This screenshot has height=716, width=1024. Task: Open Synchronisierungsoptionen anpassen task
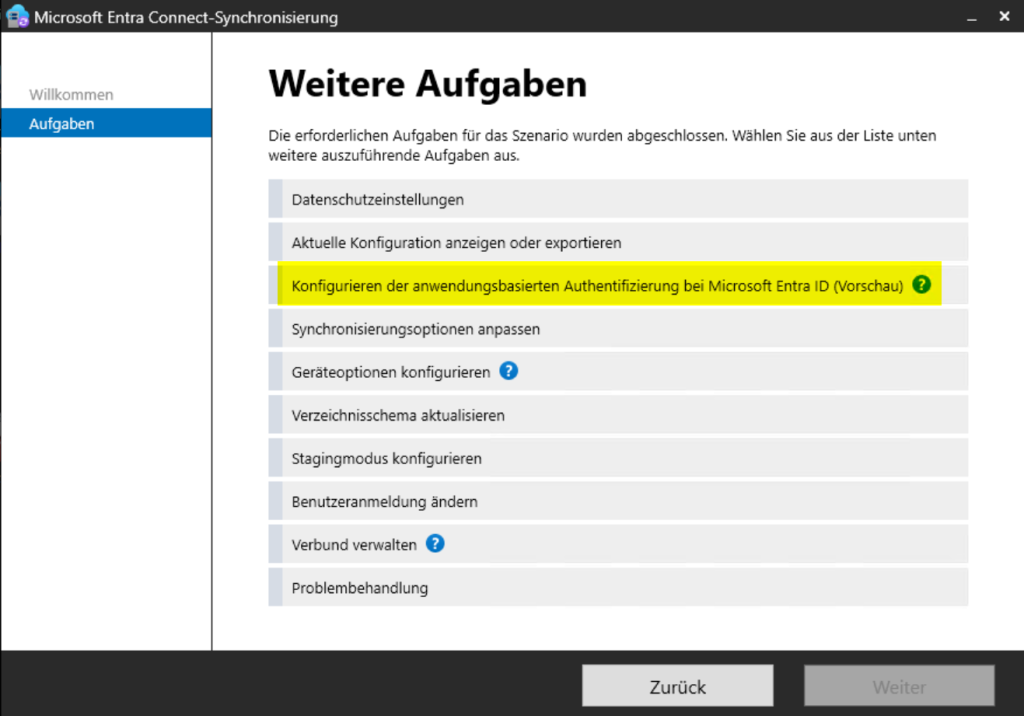618,329
